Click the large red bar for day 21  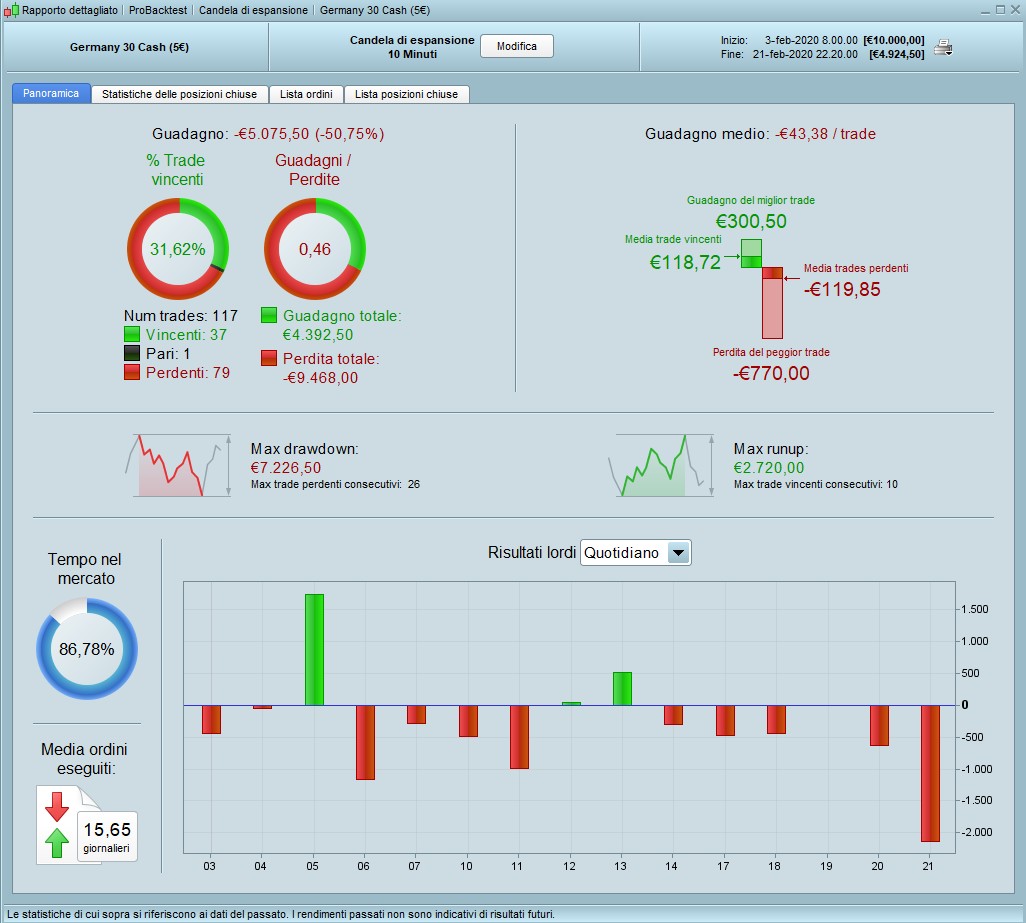pos(930,773)
